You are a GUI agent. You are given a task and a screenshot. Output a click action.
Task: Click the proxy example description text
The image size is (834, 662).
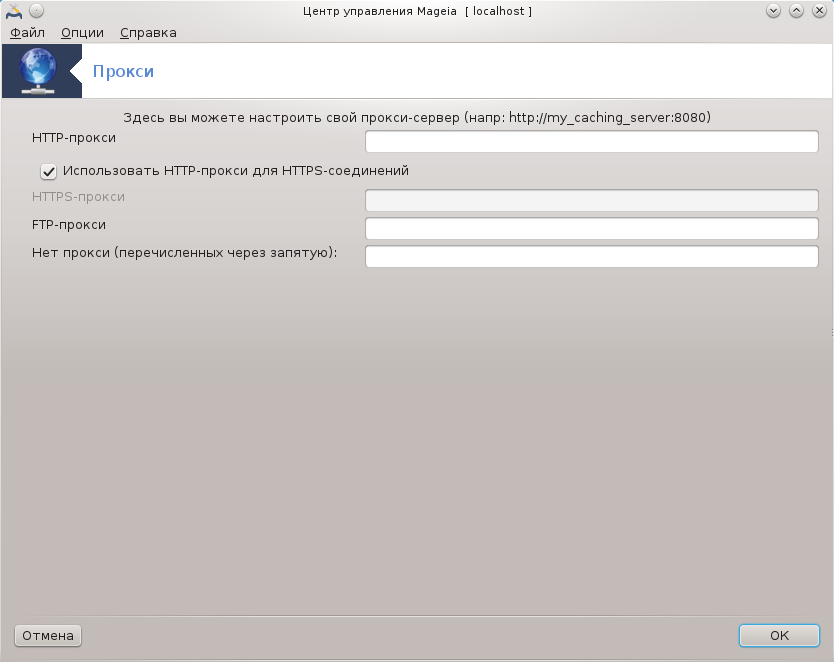(x=417, y=118)
